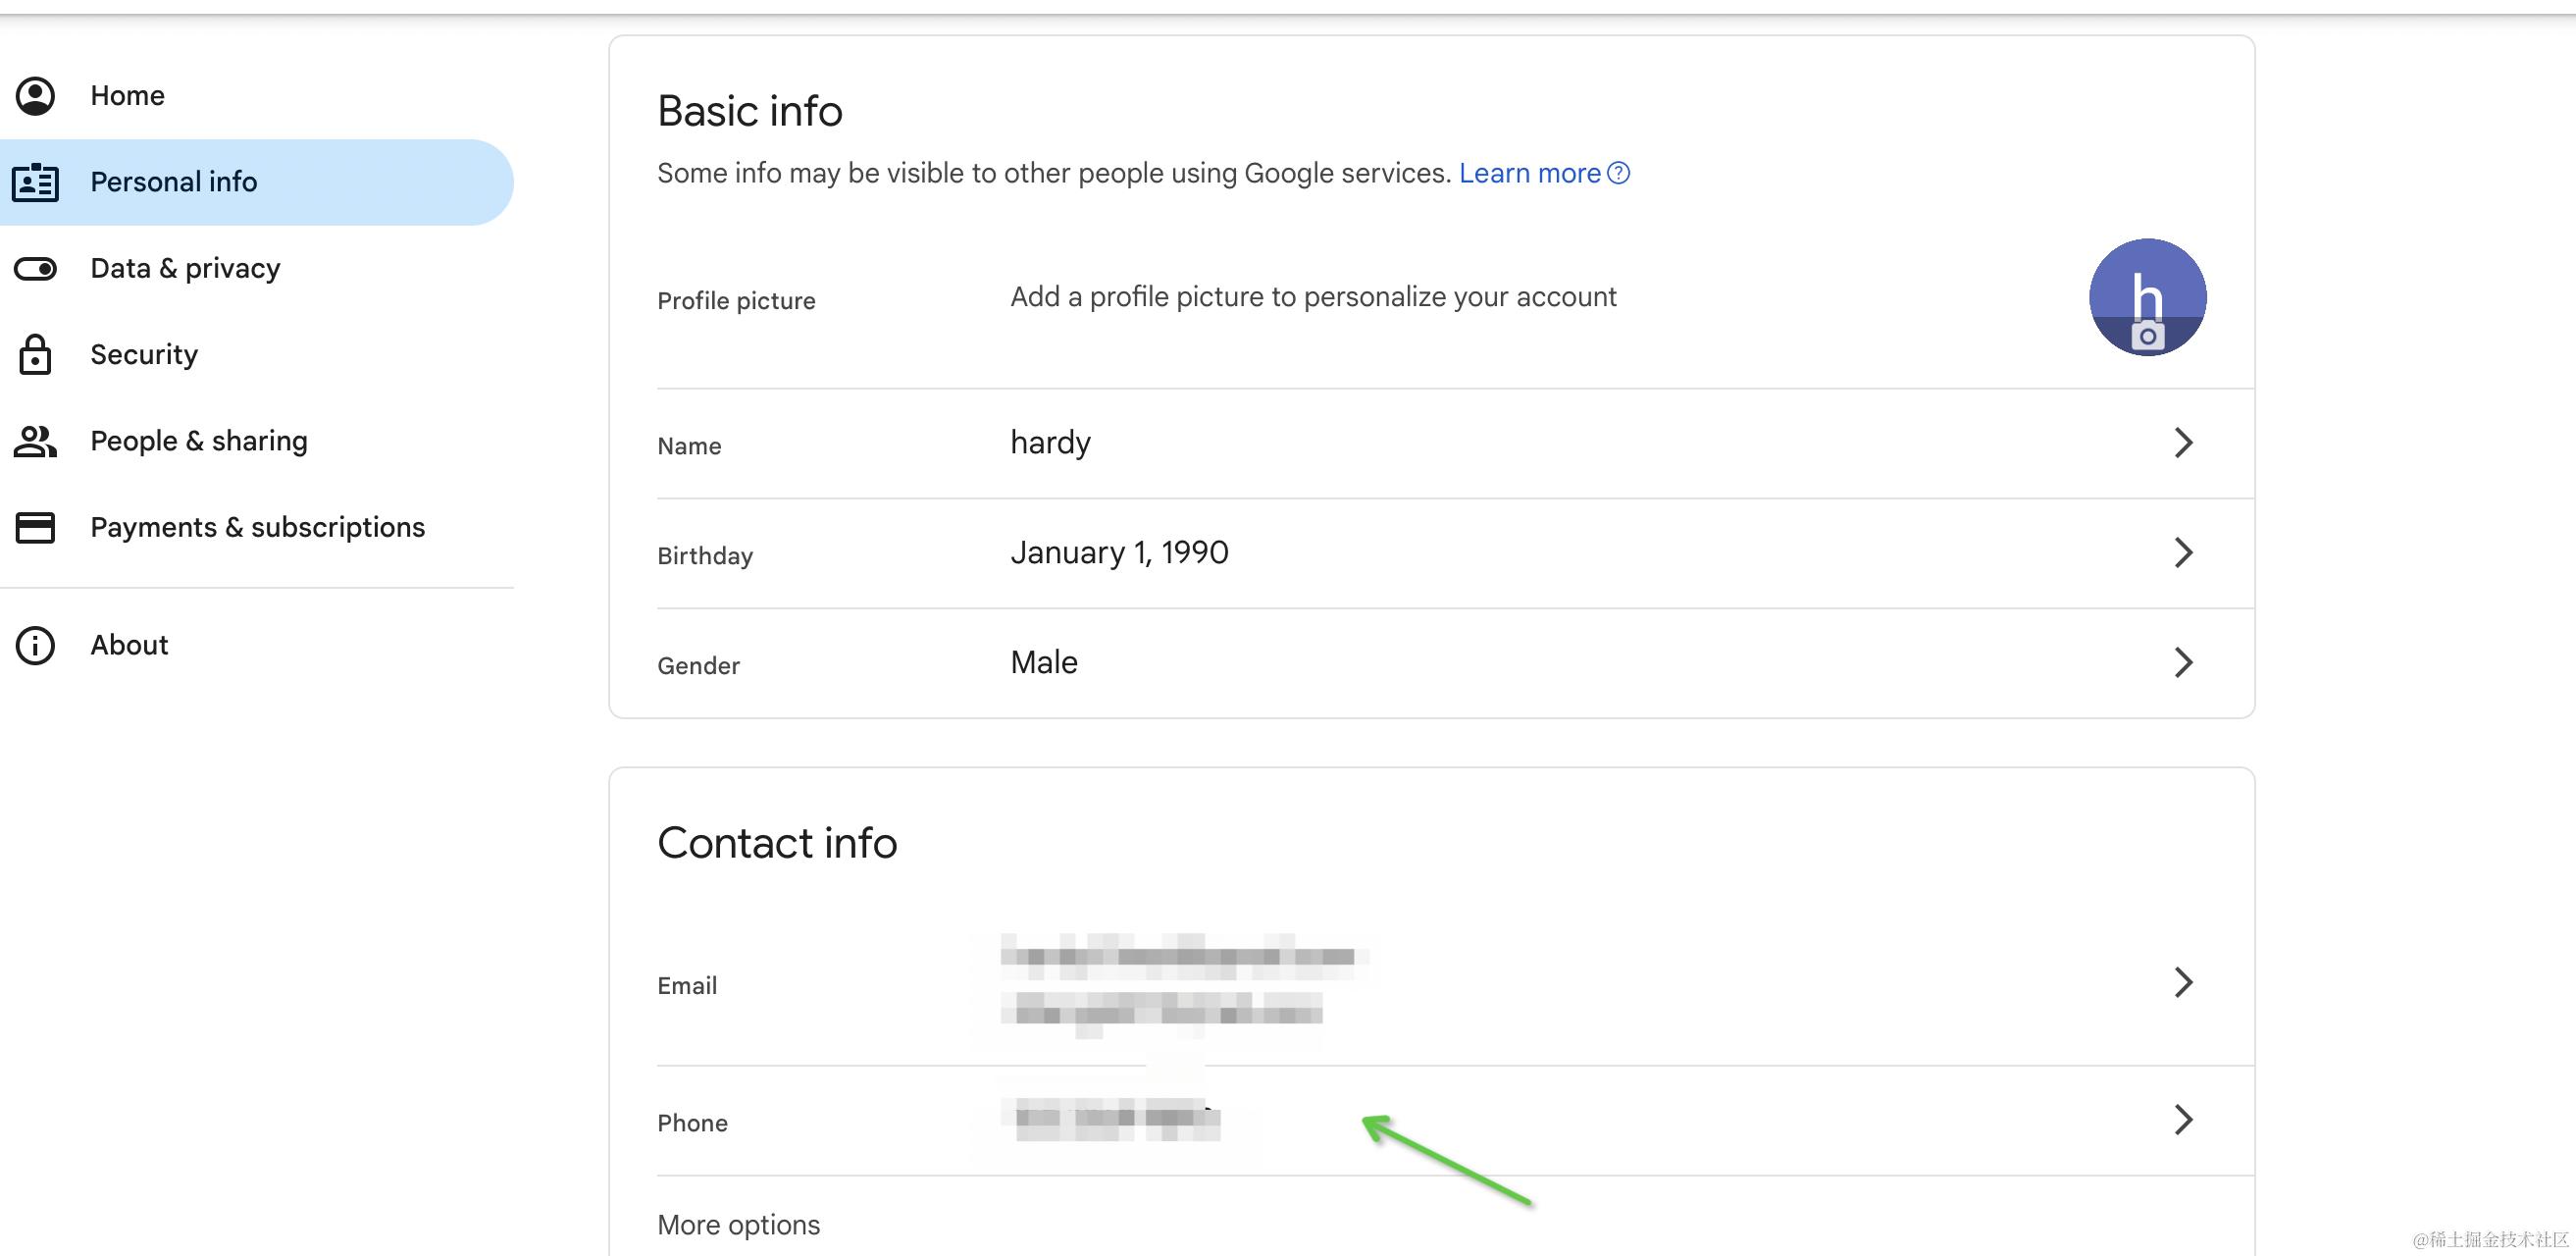This screenshot has height=1256, width=2576.
Task: Open Data & privacy menu item
Action: click(x=185, y=269)
